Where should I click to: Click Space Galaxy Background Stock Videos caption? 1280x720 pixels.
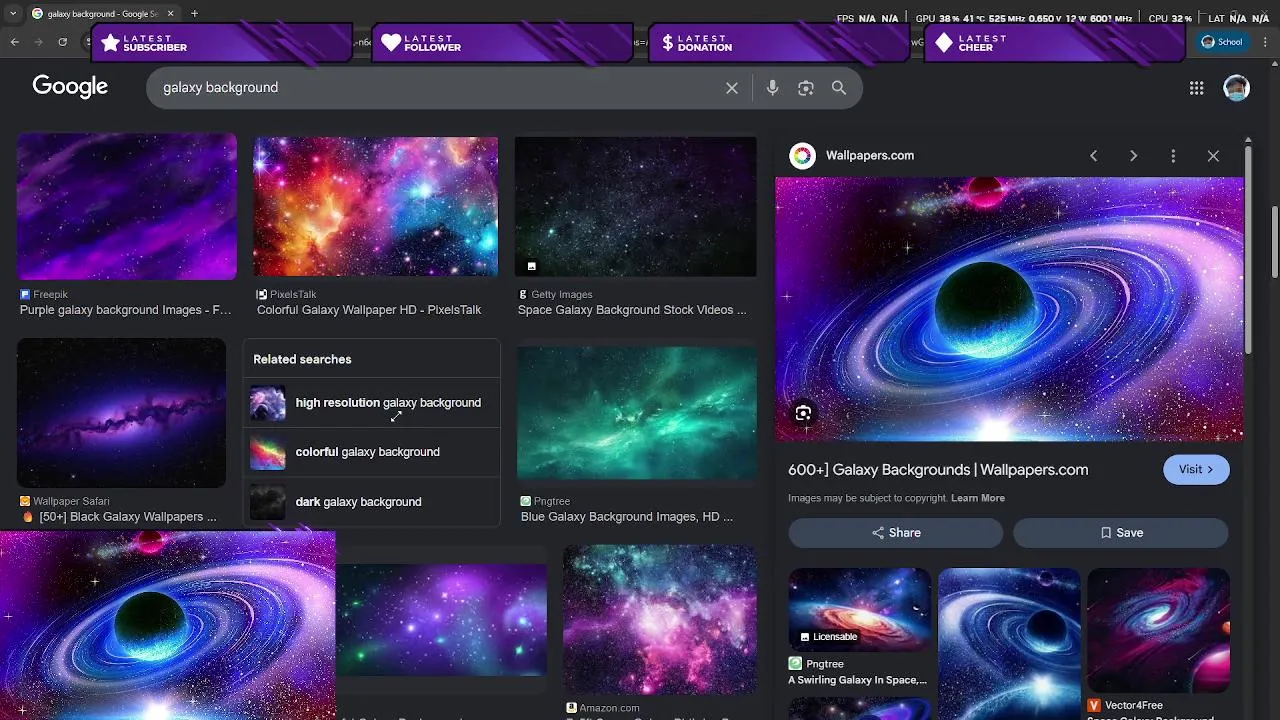pyautogui.click(x=632, y=310)
